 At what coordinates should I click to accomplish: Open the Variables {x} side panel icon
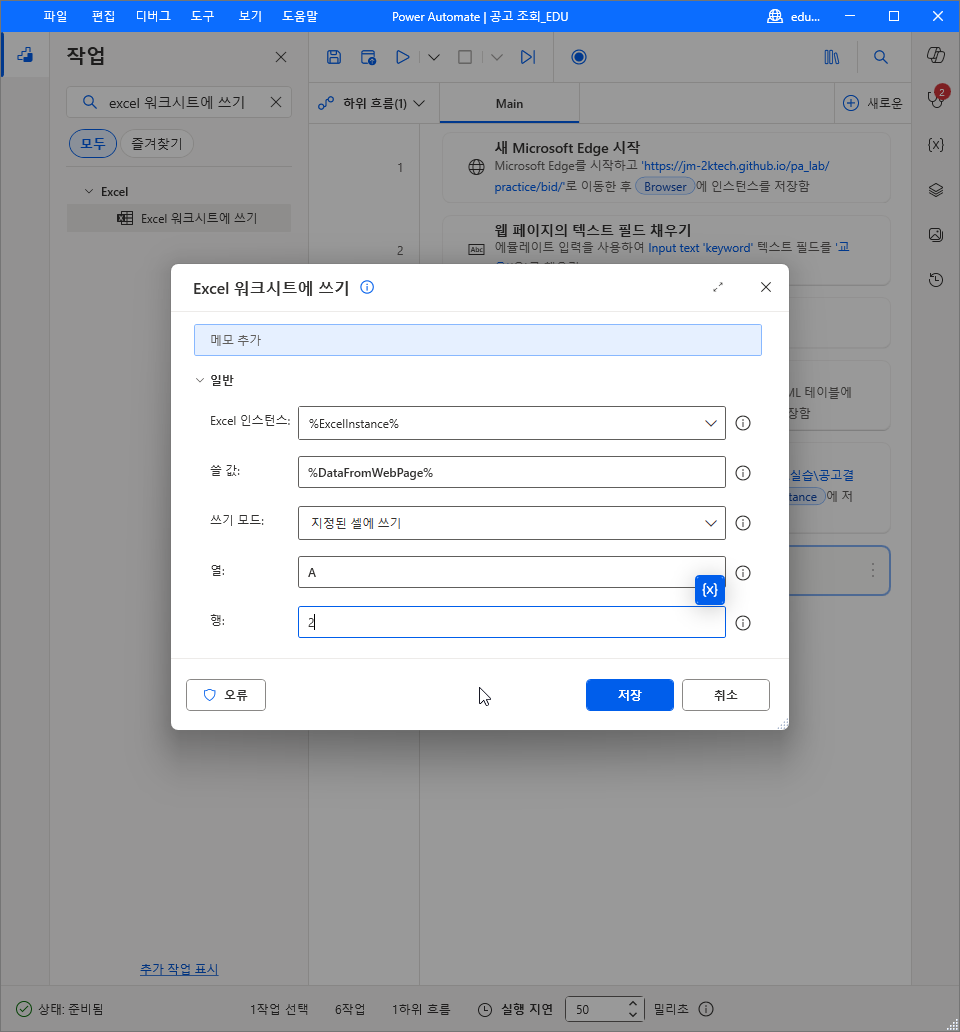click(936, 145)
